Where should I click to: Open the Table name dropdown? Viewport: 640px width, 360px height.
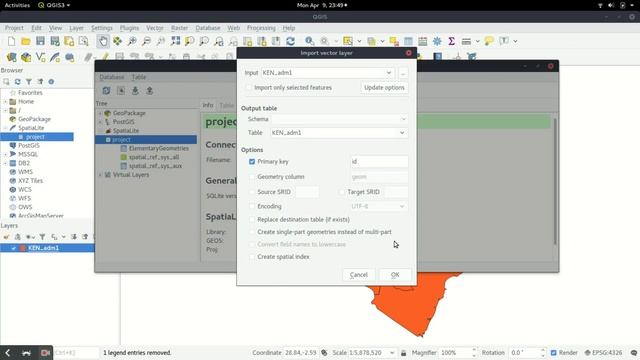click(339, 133)
